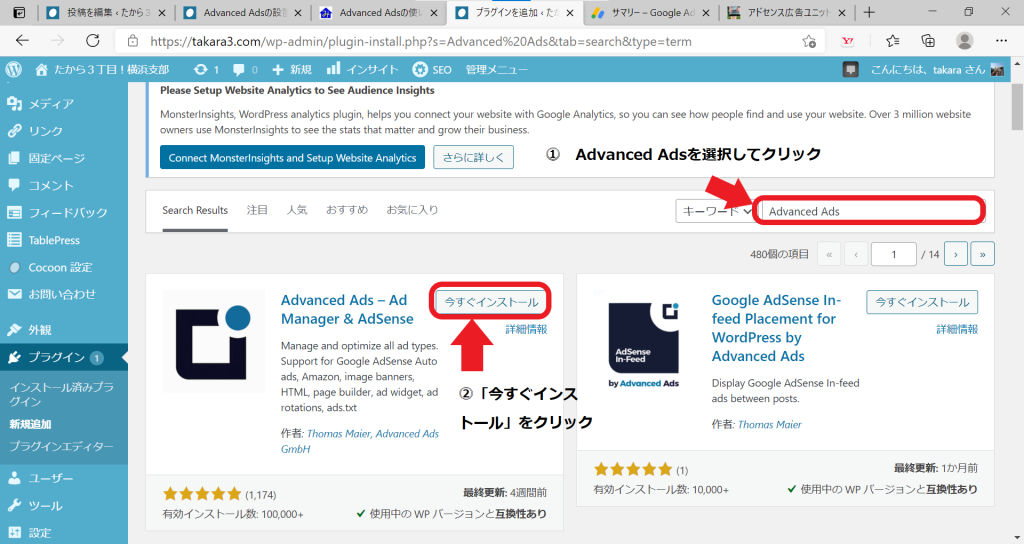
Task: Open WordPress logo menu in admin bar
Action: pyautogui.click(x=14, y=69)
